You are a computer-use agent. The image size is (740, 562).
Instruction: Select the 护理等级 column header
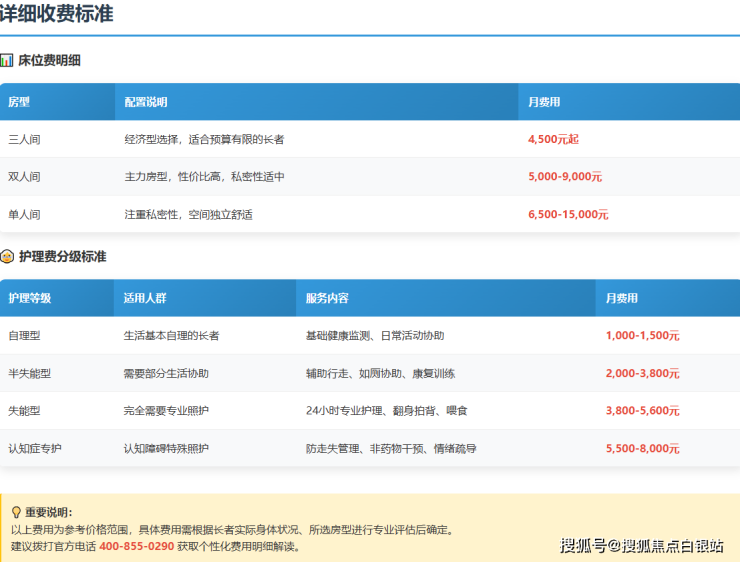pyautogui.click(x=29, y=298)
